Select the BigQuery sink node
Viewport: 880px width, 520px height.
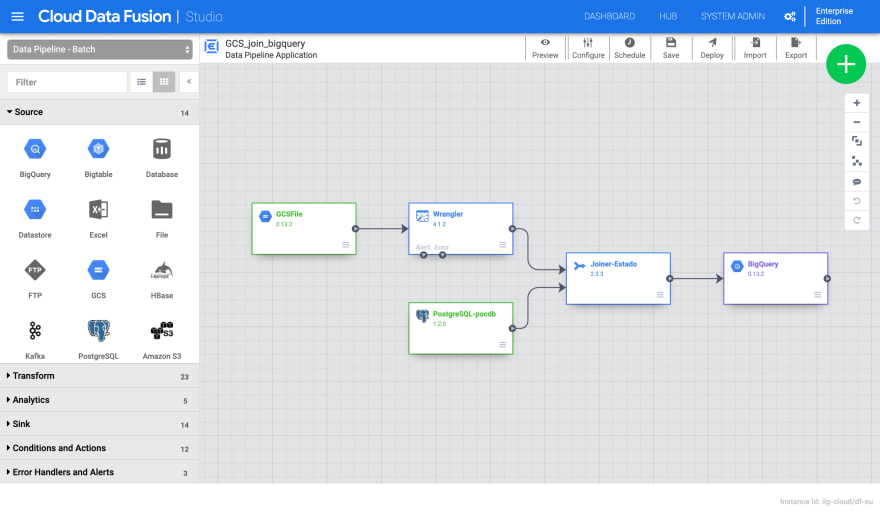775,279
